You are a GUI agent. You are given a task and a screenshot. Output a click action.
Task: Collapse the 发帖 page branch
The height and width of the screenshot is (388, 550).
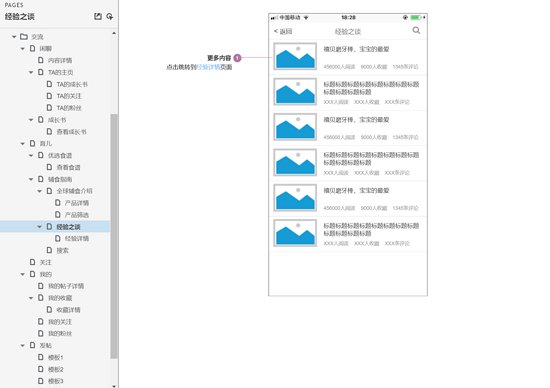coord(22,346)
